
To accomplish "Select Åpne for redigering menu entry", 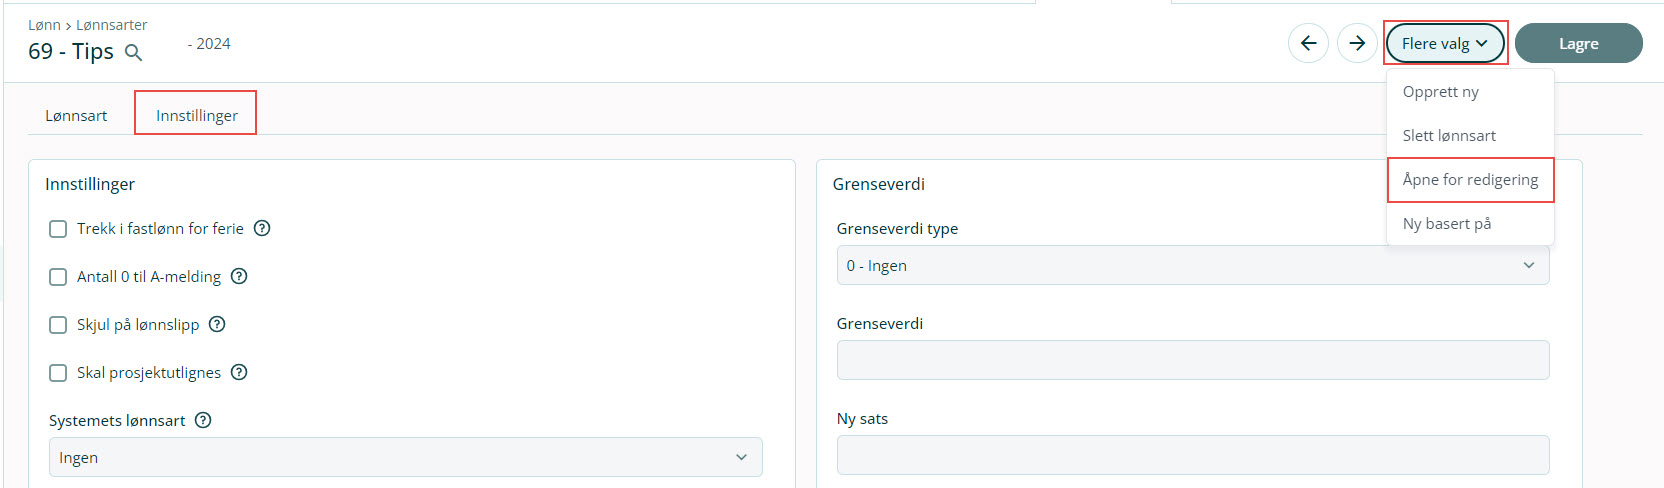I will click(x=1470, y=180).
